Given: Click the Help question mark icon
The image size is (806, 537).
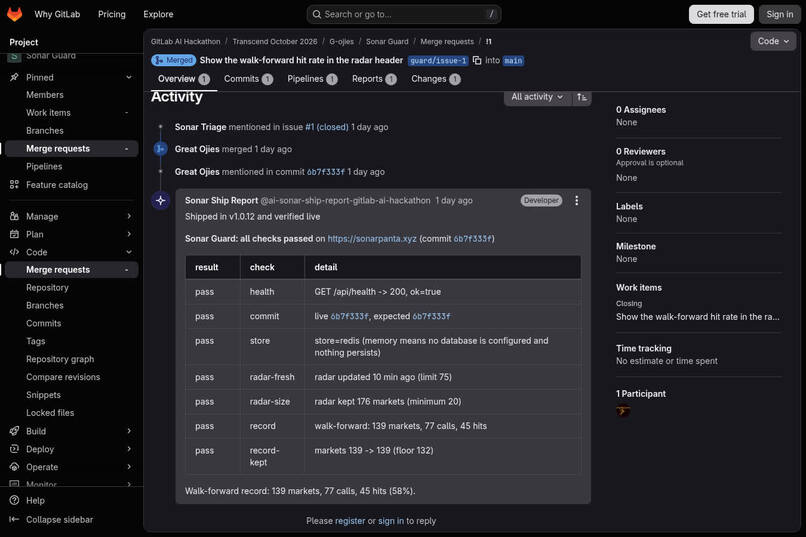Looking at the screenshot, I should click(14, 501).
